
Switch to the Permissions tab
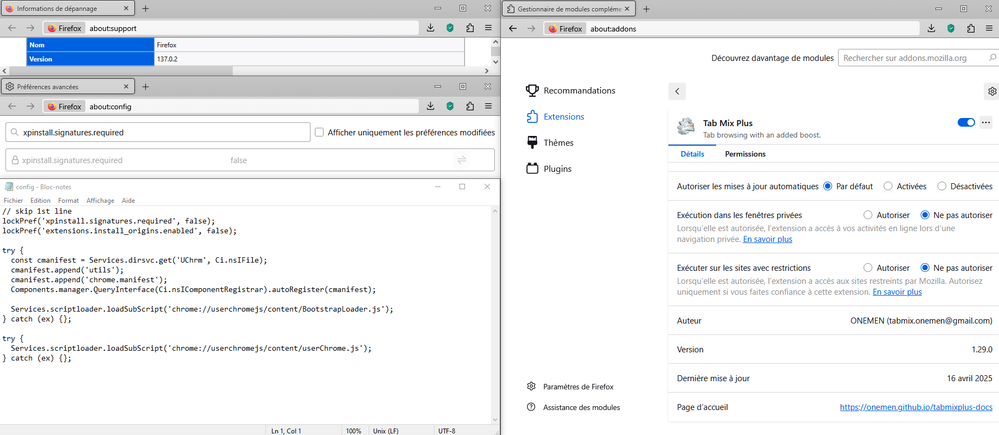[x=745, y=154]
